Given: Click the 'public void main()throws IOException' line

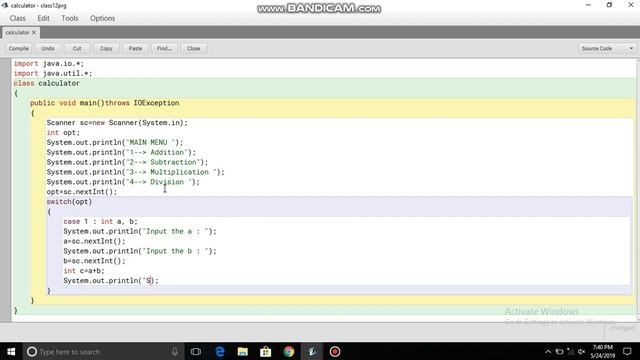Looking at the screenshot, I should click(x=104, y=103).
